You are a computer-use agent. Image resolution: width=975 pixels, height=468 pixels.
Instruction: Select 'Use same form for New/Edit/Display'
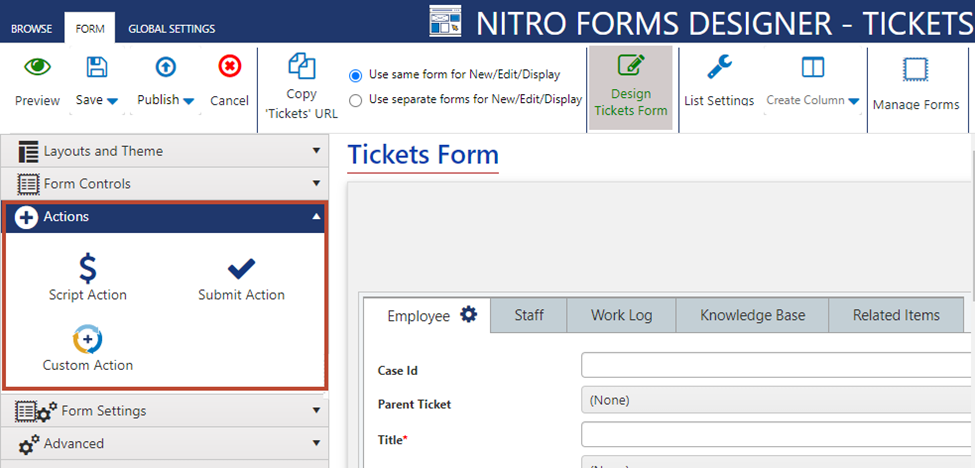pos(356,76)
